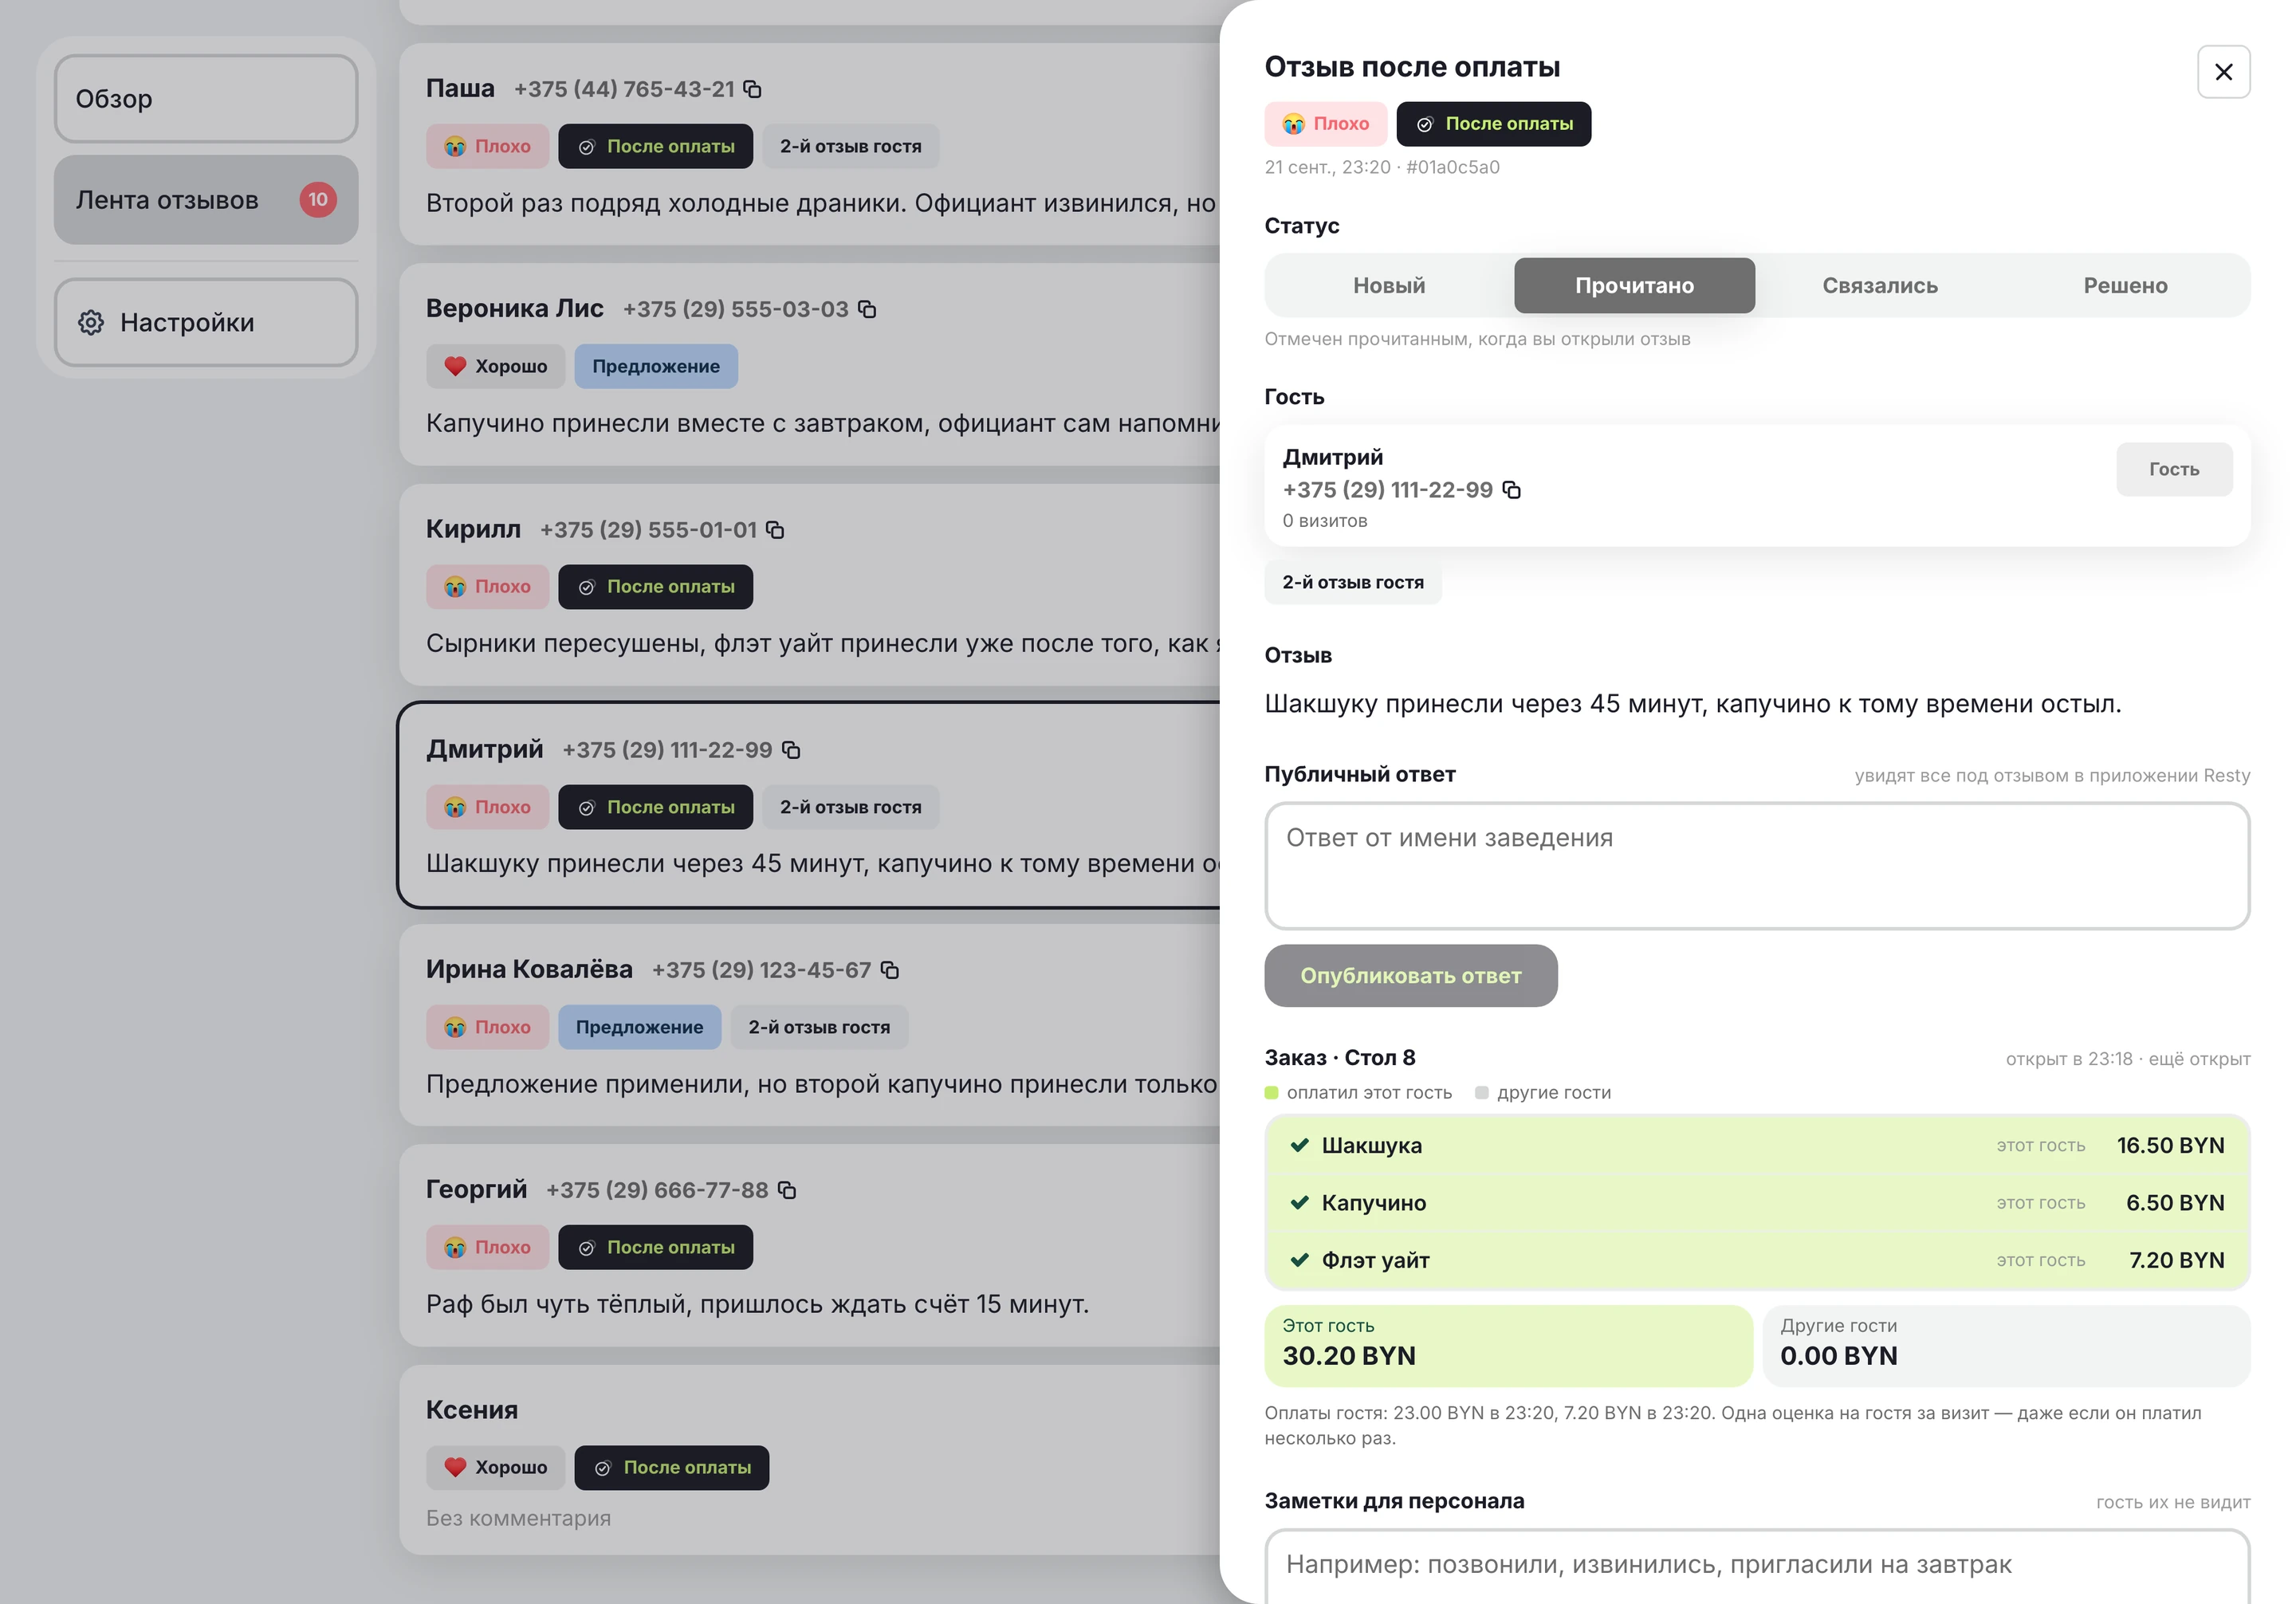2296x1604 pixels.
Task: Click Плохо tag in detail panel header
Action: 1325,124
